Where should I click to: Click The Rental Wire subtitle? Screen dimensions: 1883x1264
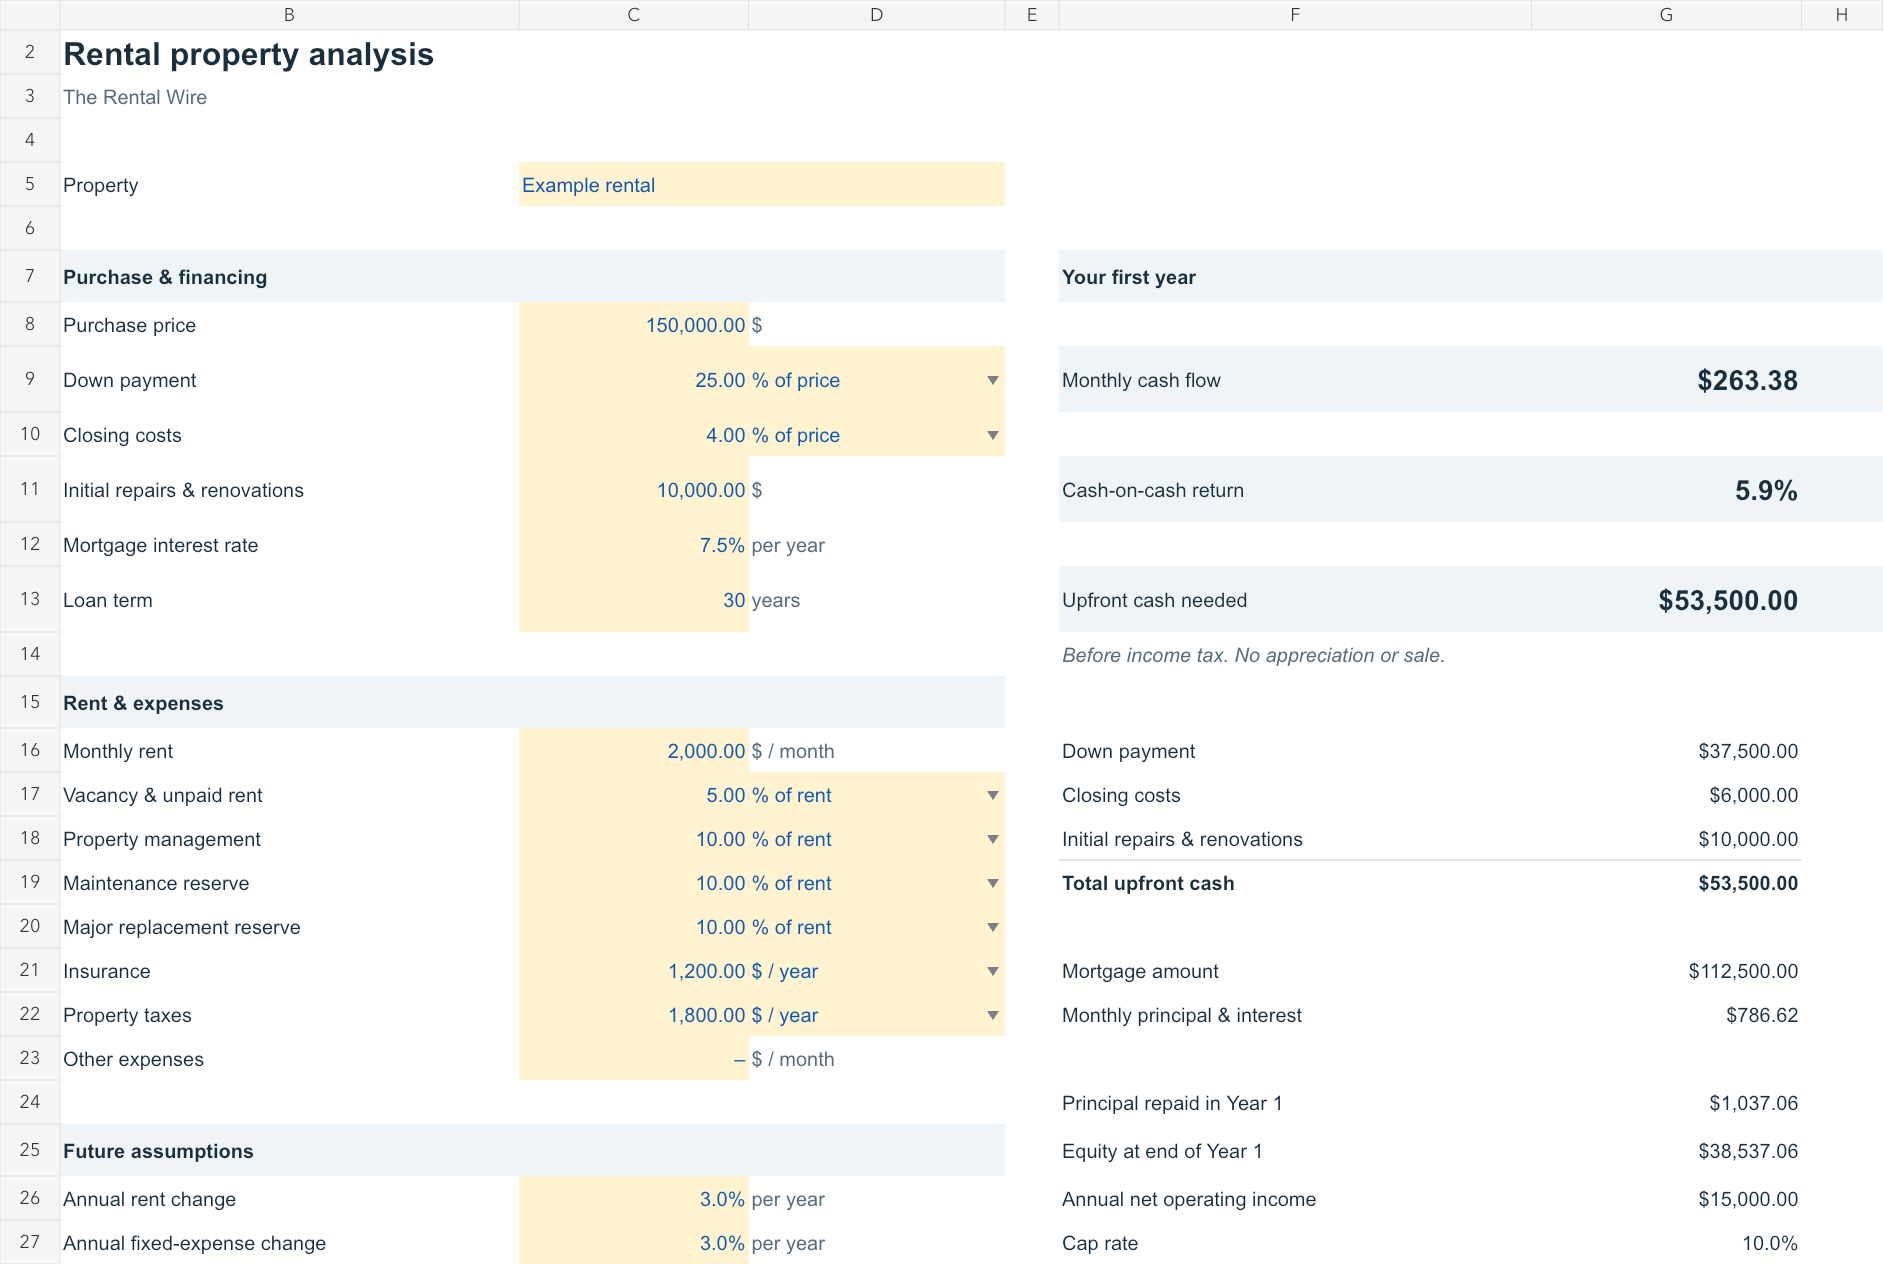(x=135, y=97)
